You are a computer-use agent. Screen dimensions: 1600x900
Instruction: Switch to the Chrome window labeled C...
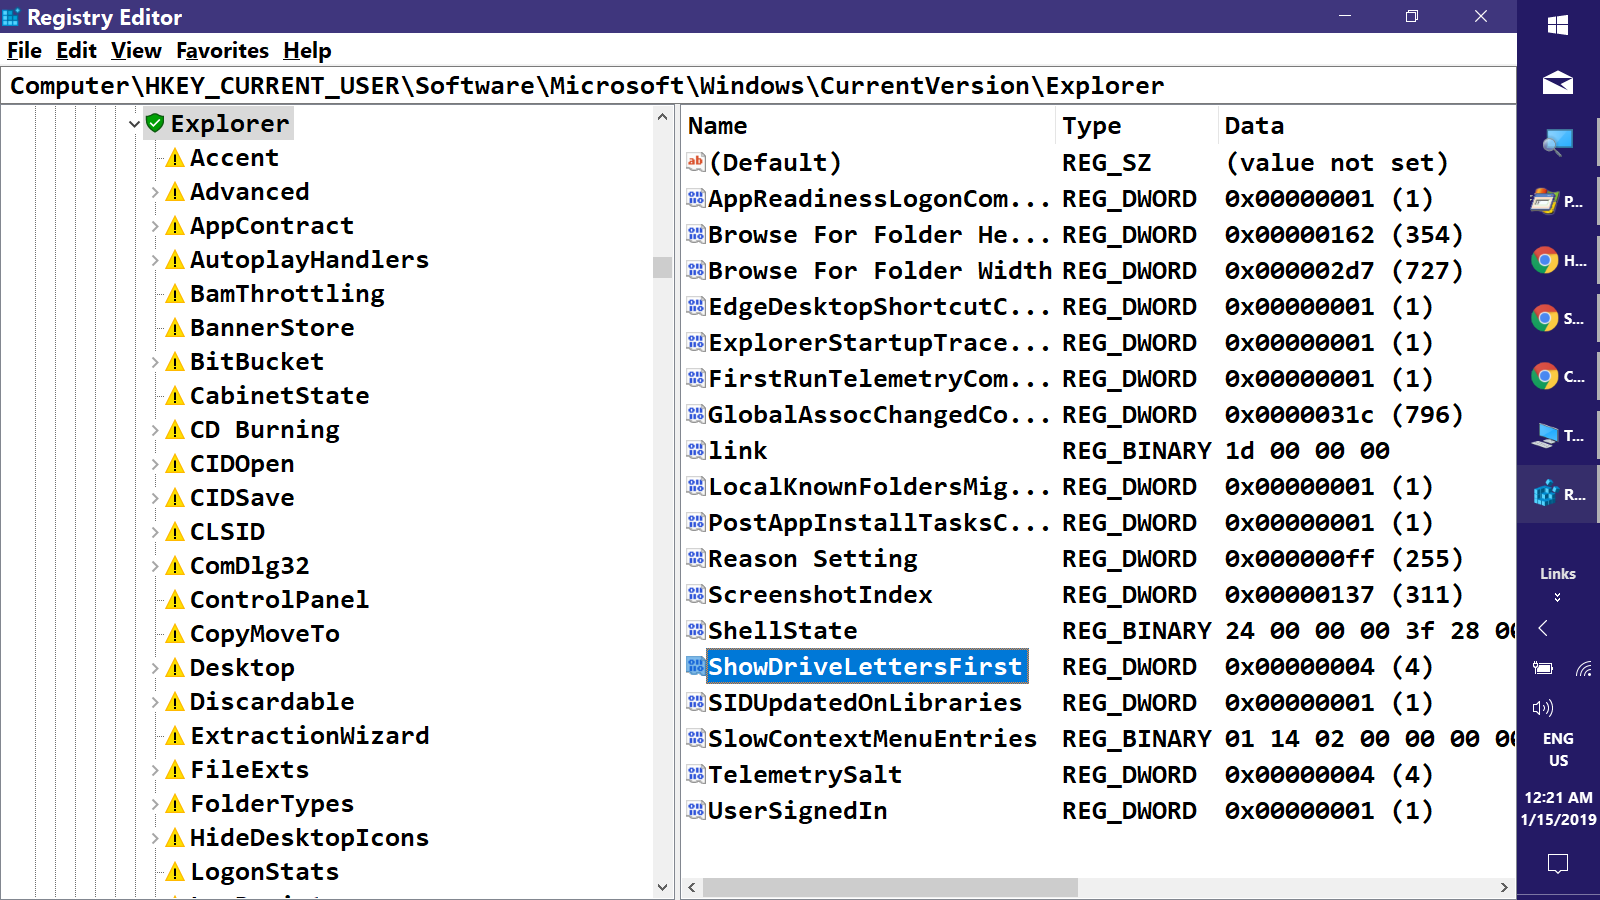(x=1558, y=377)
